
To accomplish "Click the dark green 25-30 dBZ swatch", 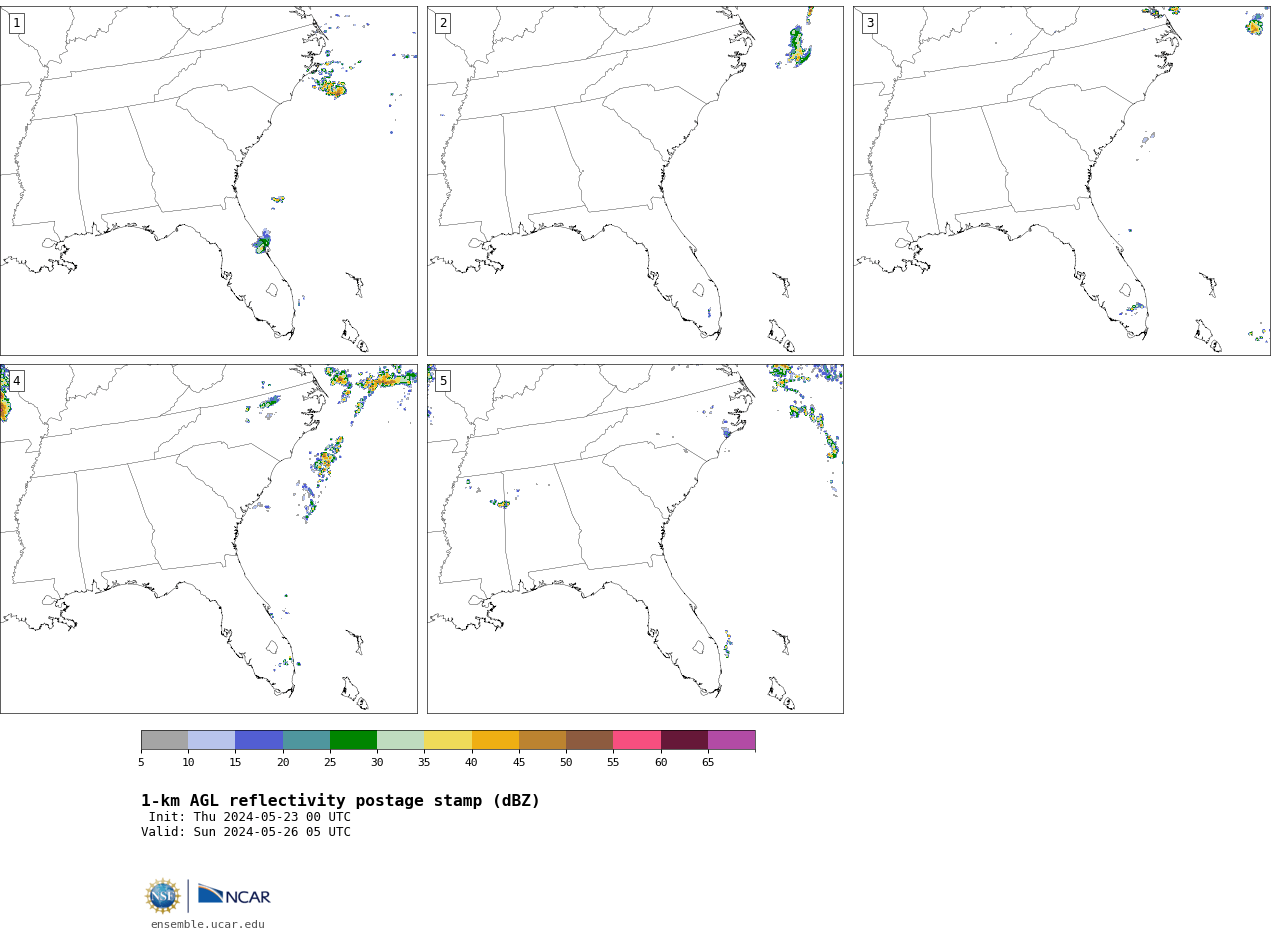I will click(x=353, y=740).
